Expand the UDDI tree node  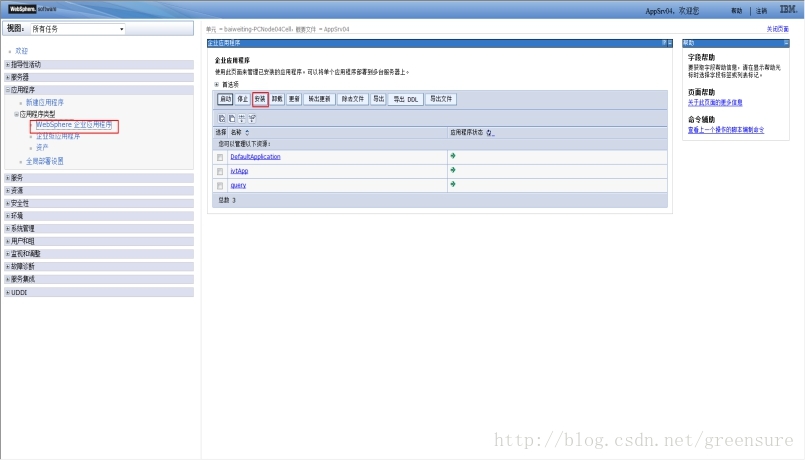tap(8, 292)
